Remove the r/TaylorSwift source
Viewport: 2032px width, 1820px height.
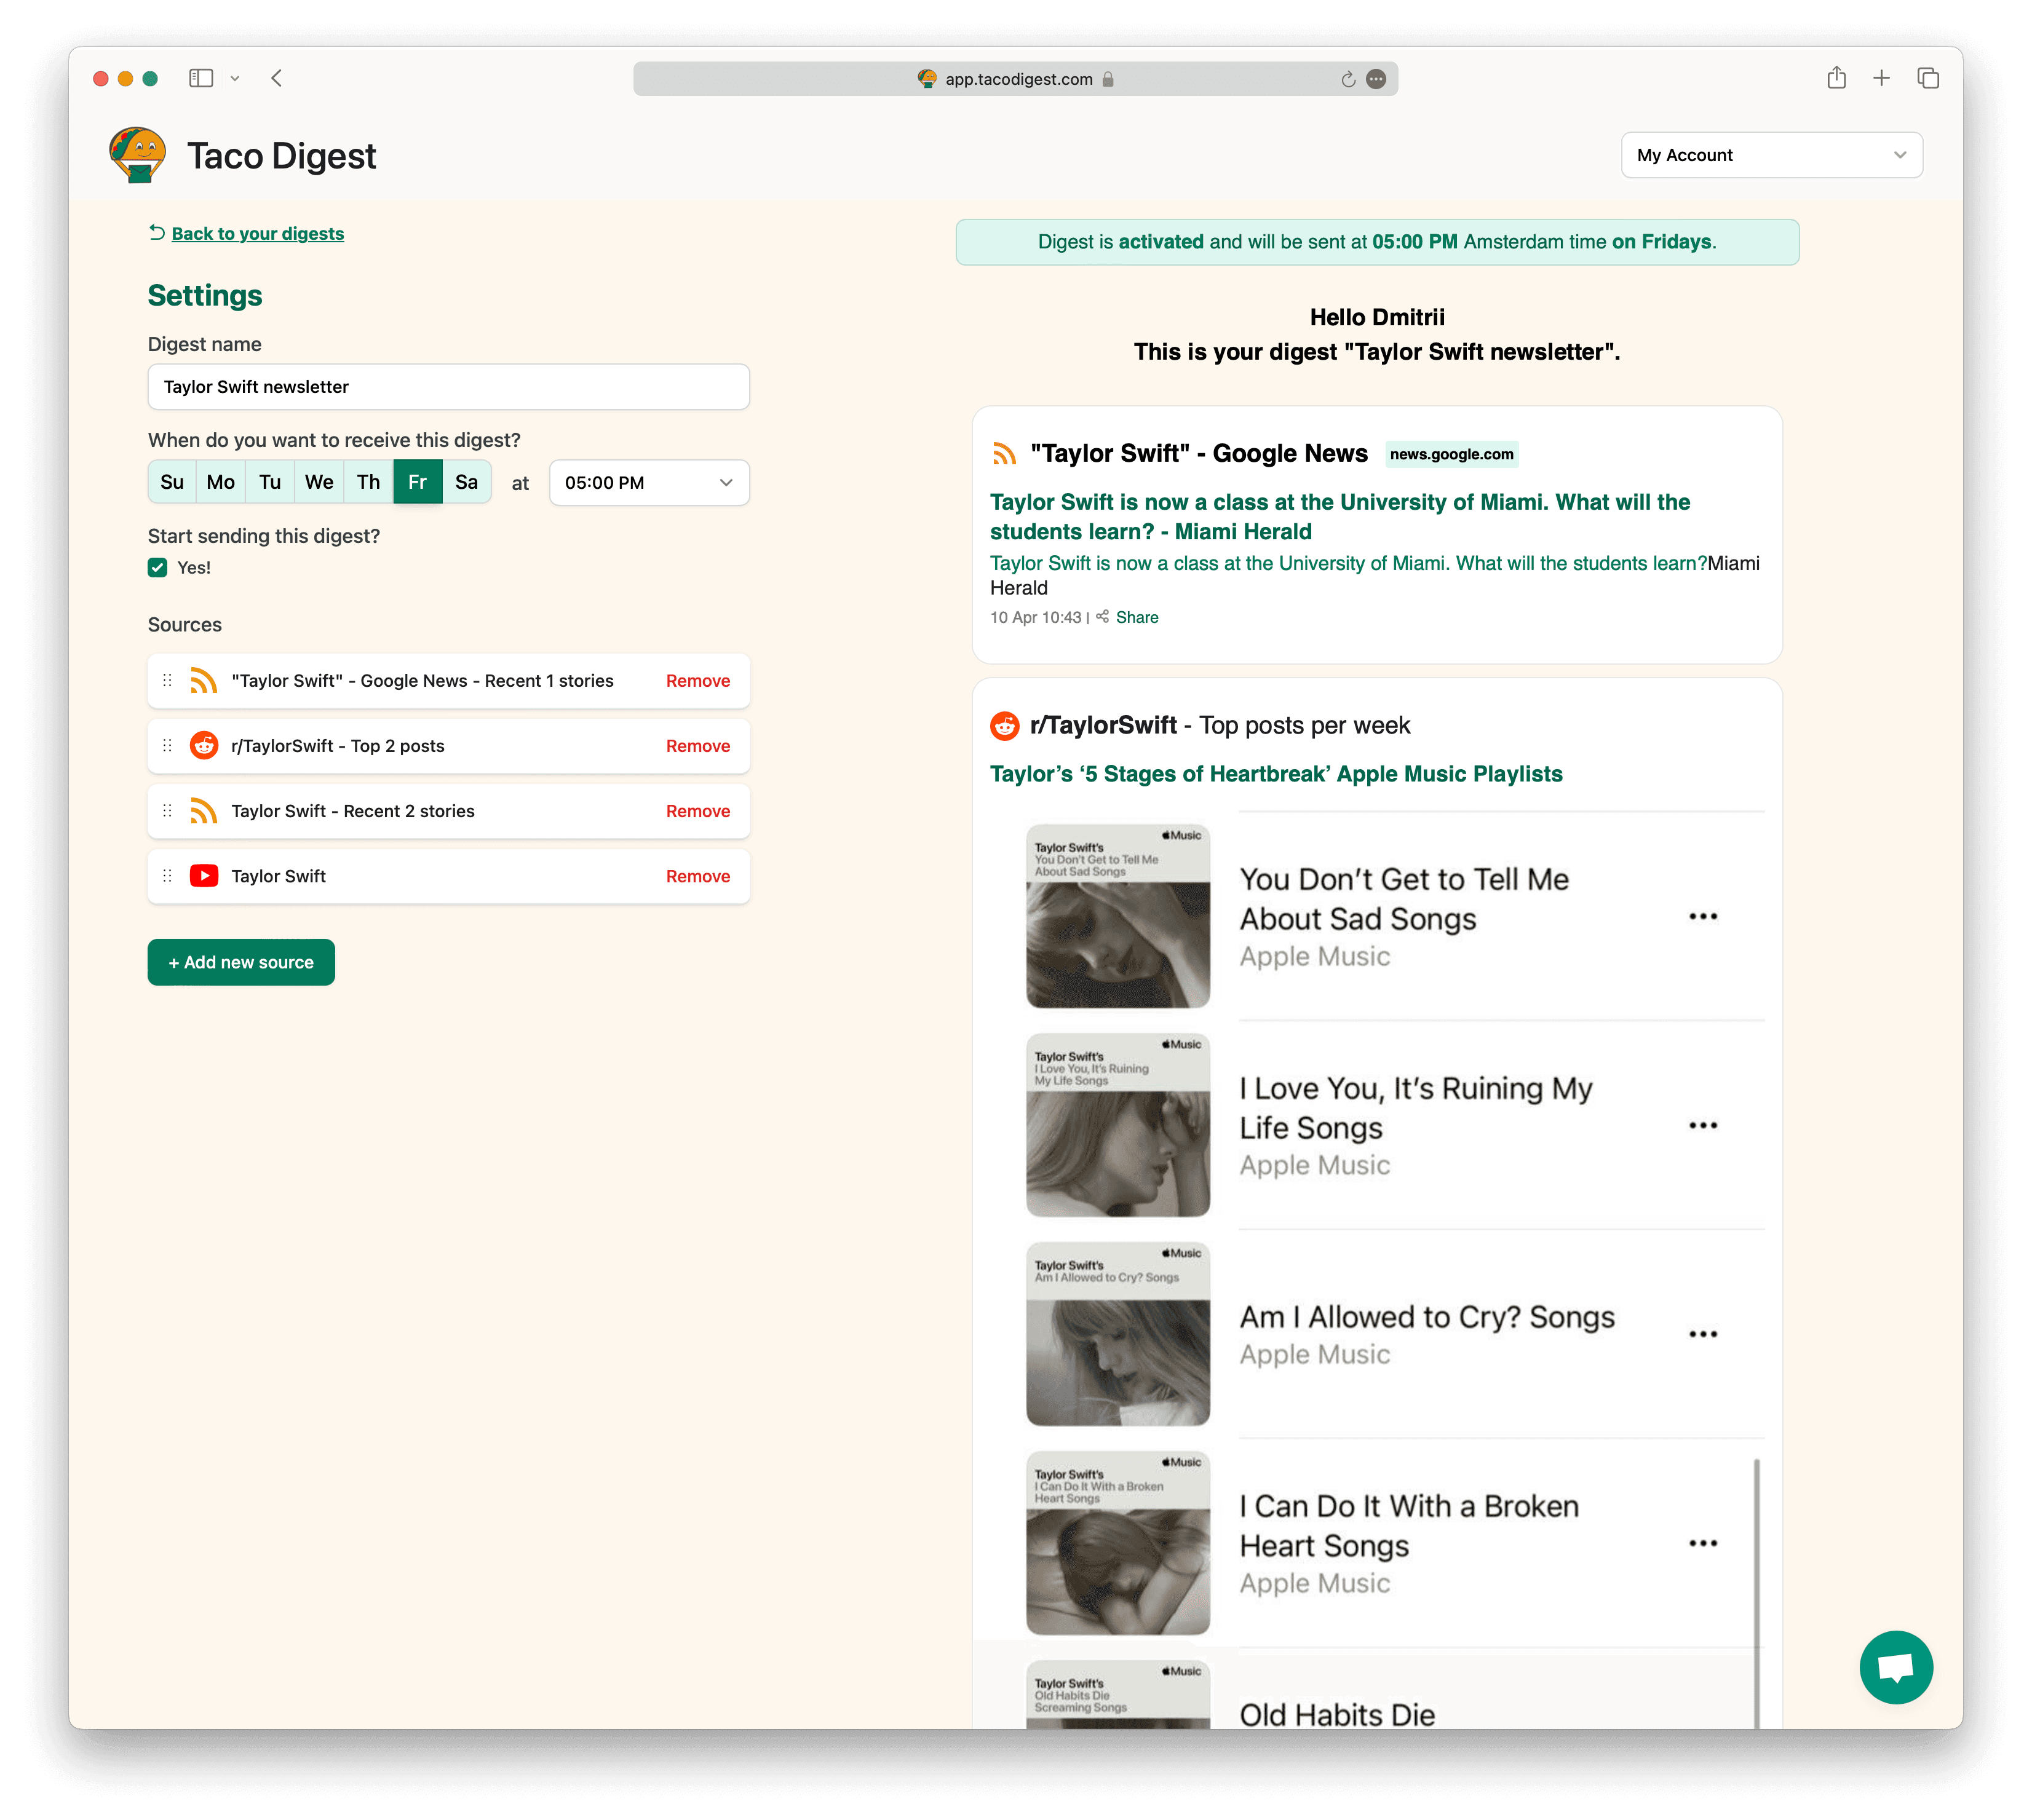point(698,746)
